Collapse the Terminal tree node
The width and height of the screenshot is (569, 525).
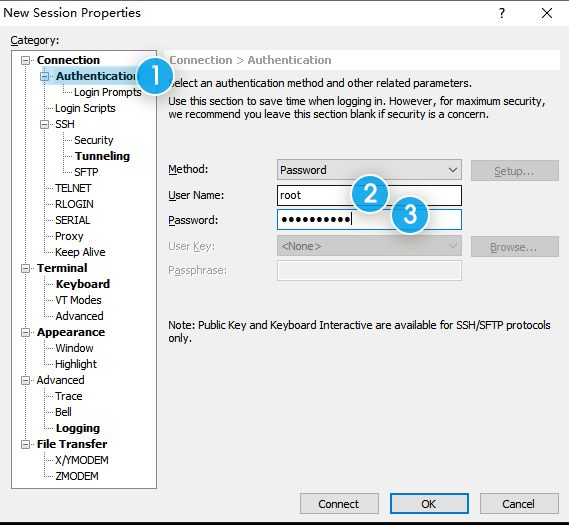click(25, 268)
